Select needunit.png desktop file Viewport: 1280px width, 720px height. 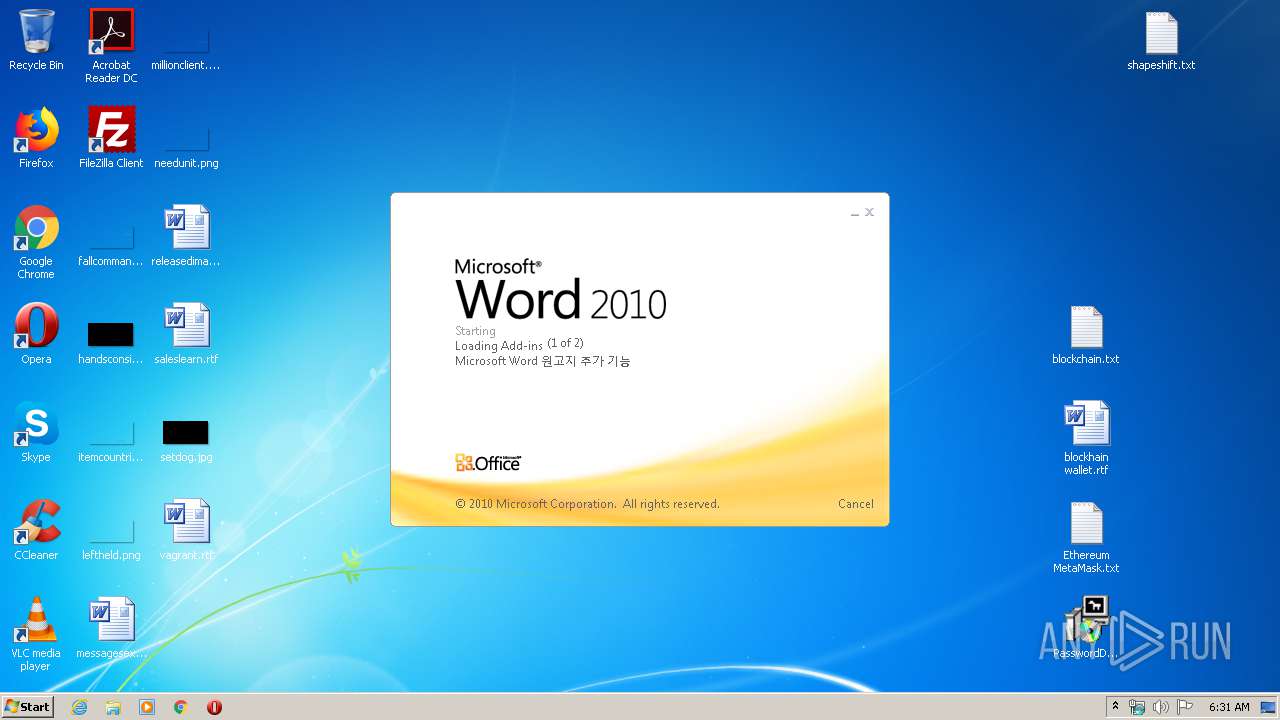[186, 145]
